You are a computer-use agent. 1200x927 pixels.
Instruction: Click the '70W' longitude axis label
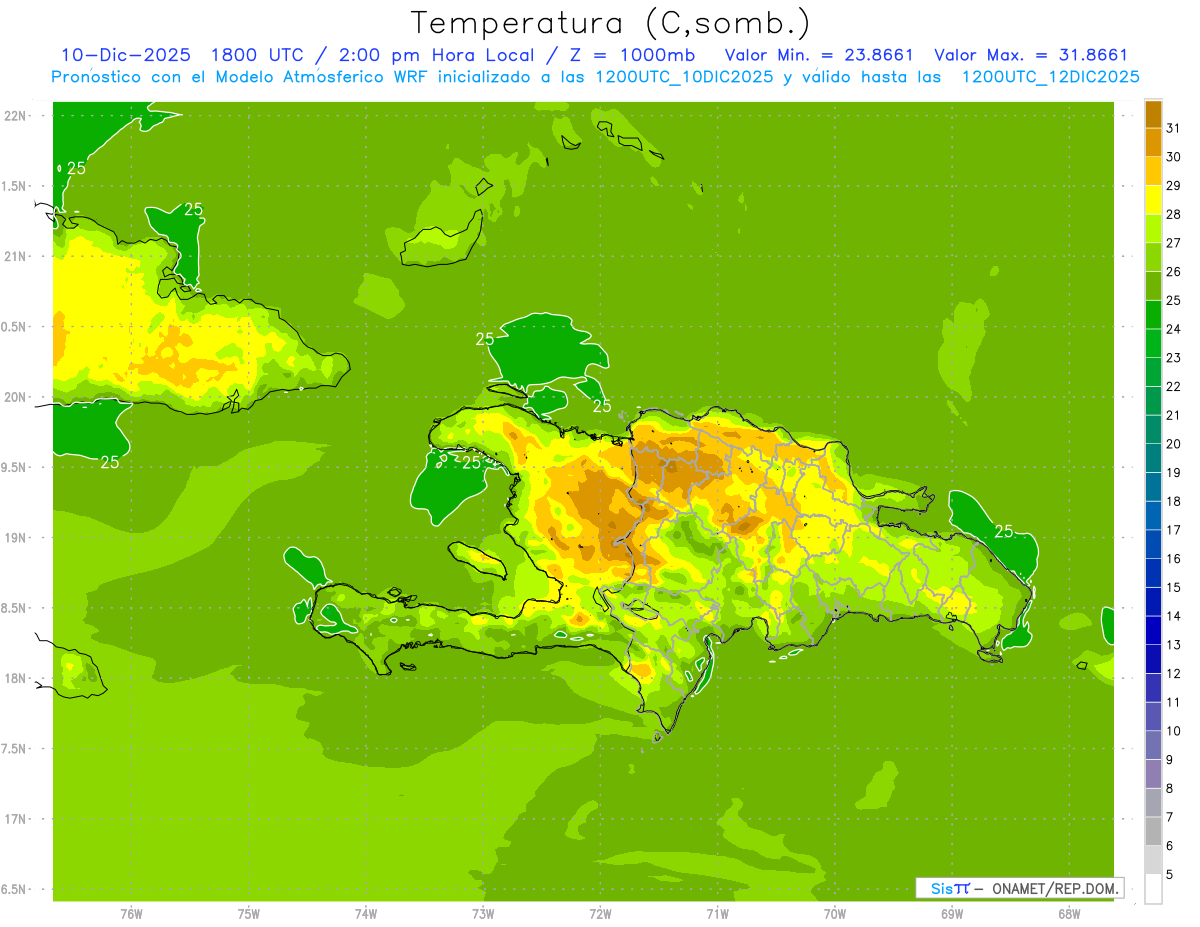[x=835, y=914]
